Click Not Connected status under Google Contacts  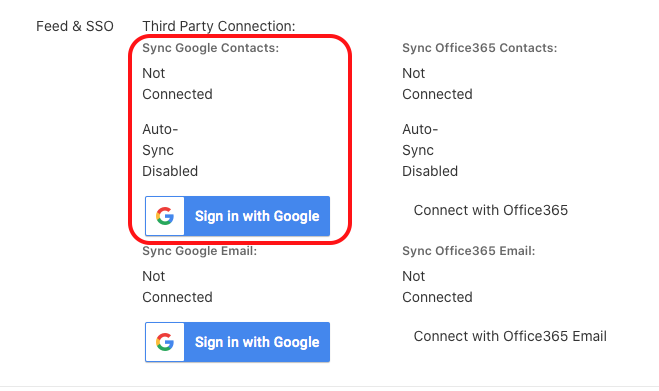coord(177,84)
